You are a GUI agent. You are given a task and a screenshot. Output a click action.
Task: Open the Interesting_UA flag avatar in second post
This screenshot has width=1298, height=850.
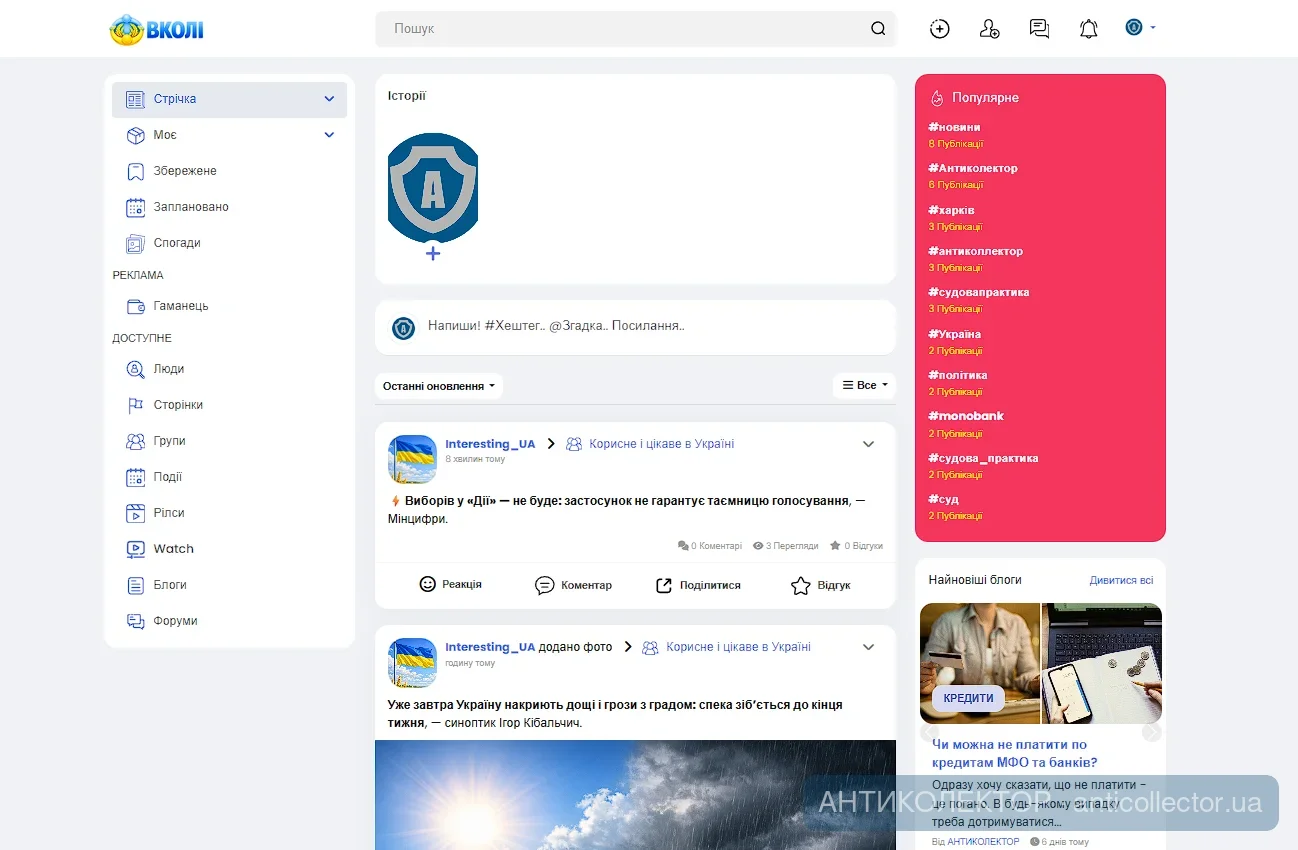coord(412,662)
